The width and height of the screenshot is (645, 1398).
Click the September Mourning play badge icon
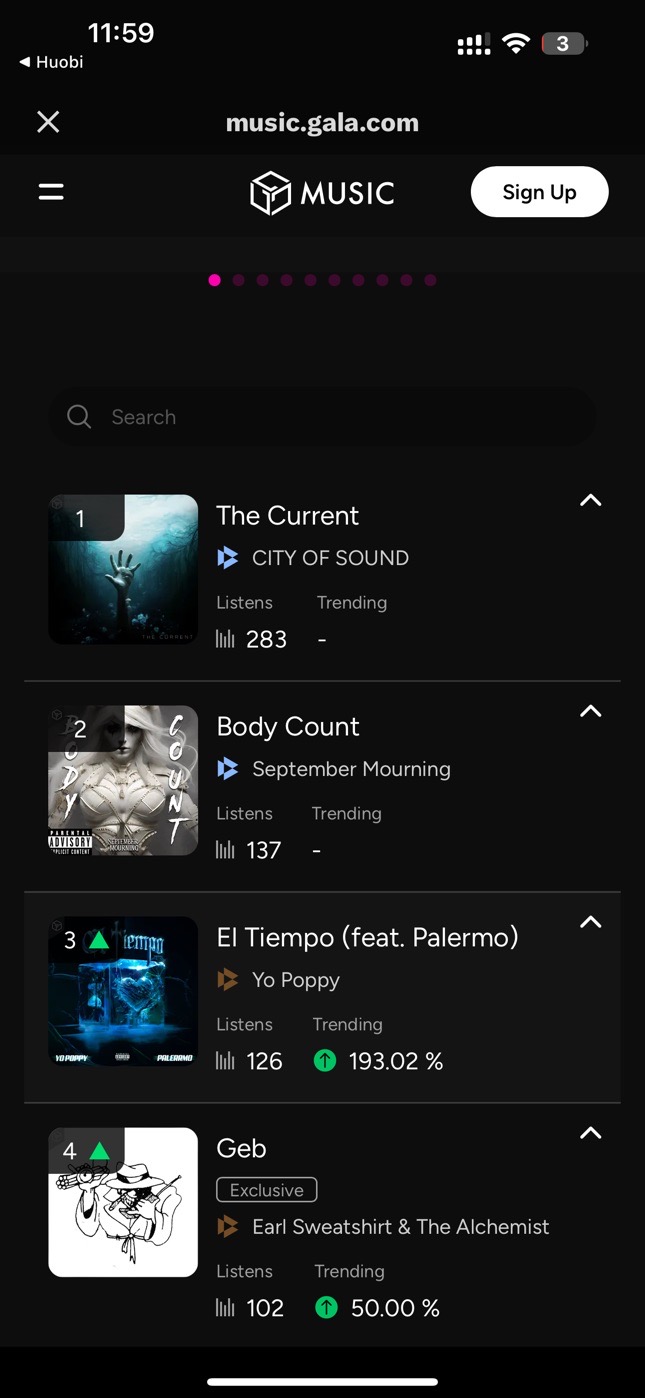[x=228, y=769]
